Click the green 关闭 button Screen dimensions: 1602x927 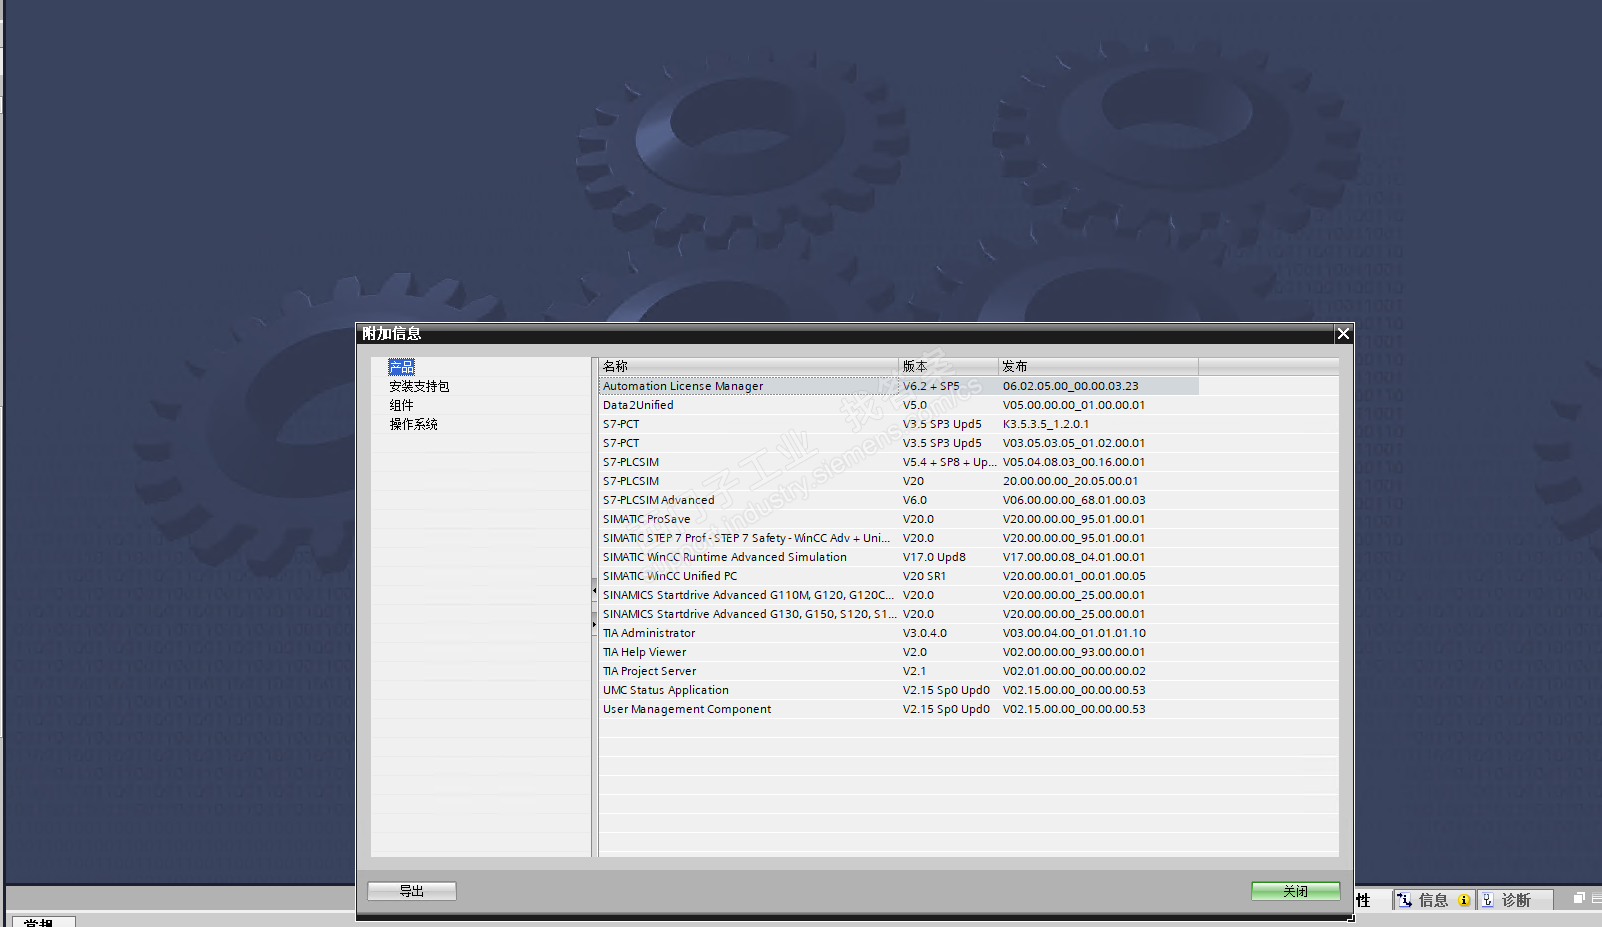1295,891
